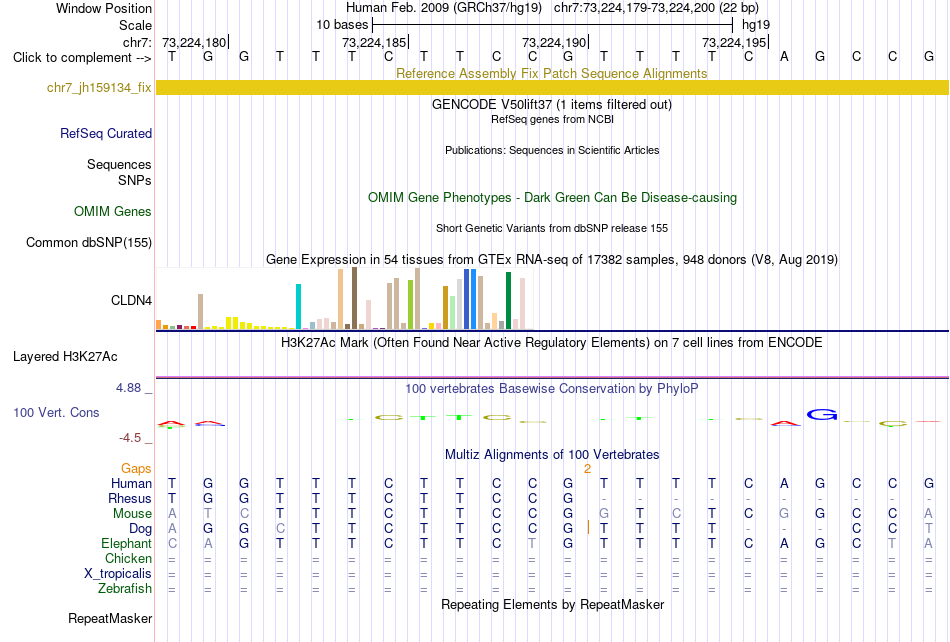This screenshot has width=950, height=642.
Task: Click the -4.5 PhyloP lower scale value
Action: (x=130, y=438)
